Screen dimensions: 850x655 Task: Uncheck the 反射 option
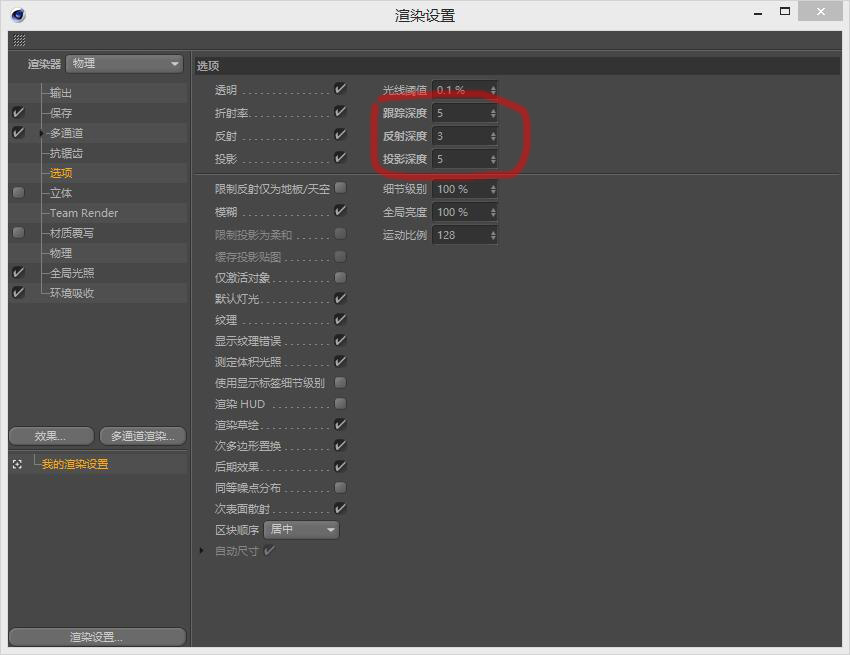click(x=340, y=134)
